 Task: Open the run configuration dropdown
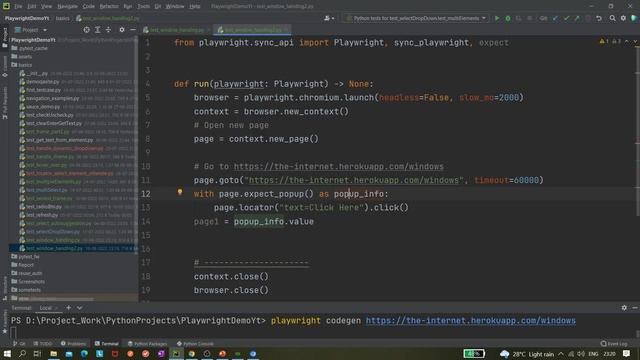click(416, 18)
